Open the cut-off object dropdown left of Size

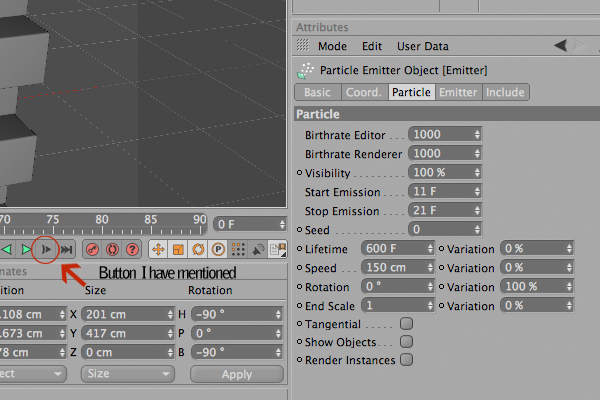point(33,374)
